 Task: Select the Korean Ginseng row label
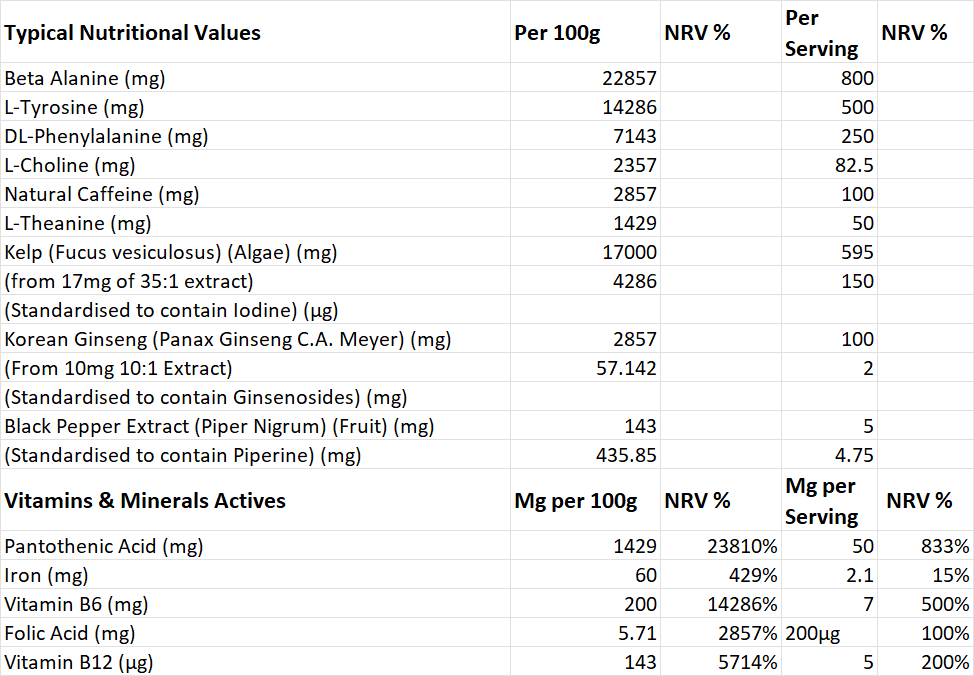tap(255, 339)
